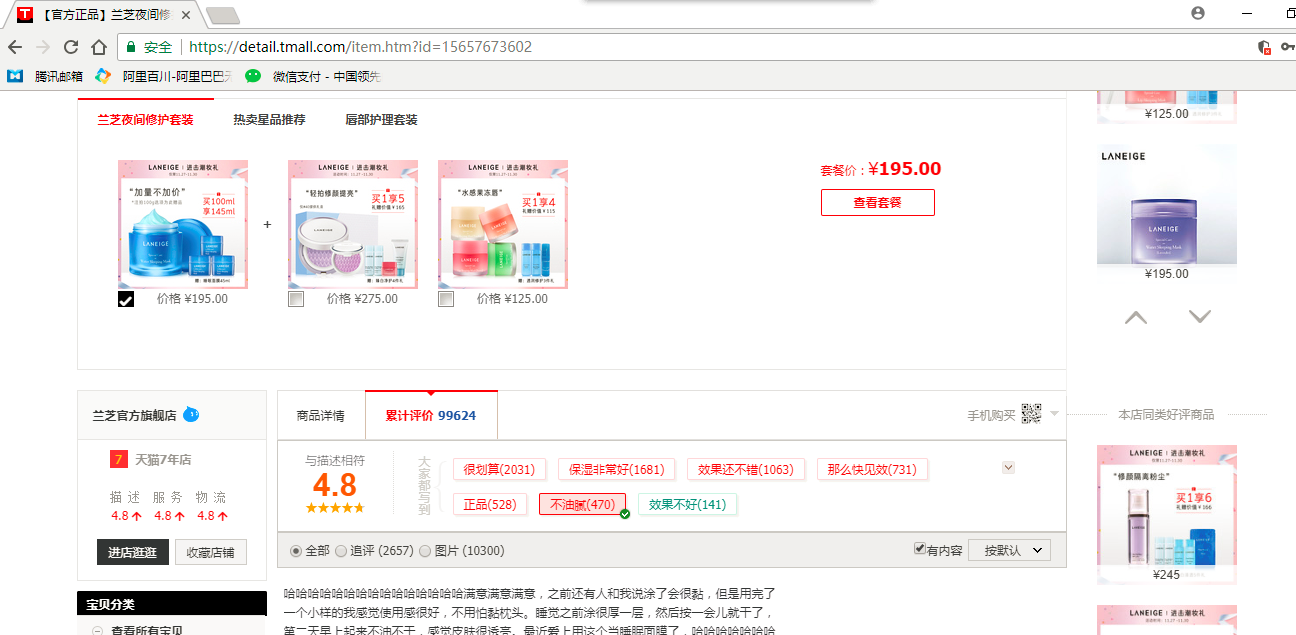
Task: Click the secure lock icon in address bar
Action: [x=130, y=47]
